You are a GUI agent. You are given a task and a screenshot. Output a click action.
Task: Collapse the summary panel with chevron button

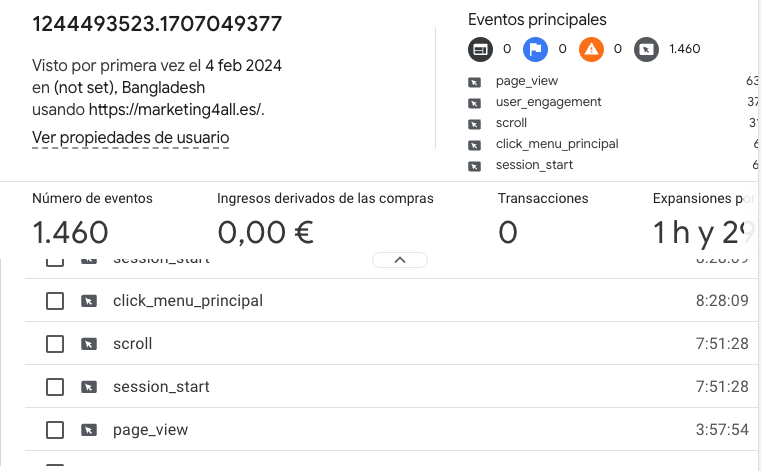(400, 260)
